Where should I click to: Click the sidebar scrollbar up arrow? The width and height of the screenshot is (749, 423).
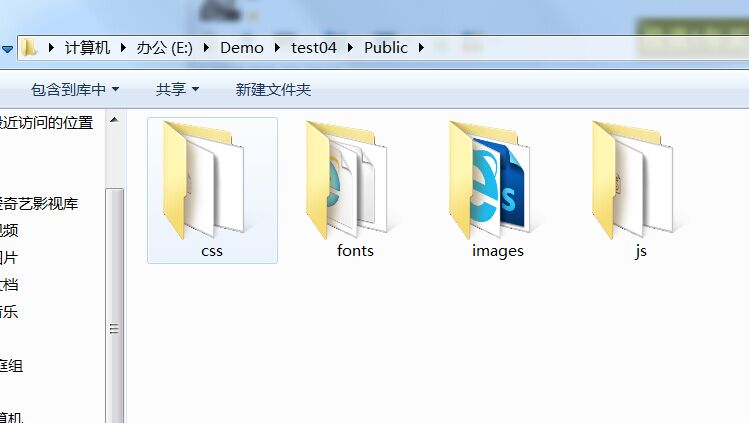click(x=115, y=120)
